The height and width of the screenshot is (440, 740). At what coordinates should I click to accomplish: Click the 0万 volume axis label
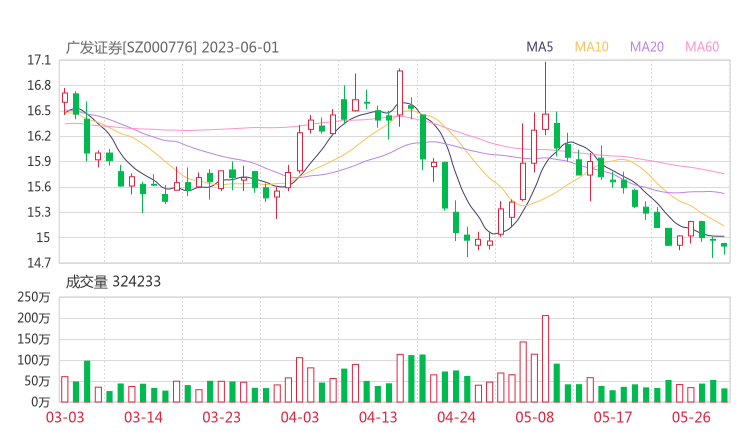41,403
